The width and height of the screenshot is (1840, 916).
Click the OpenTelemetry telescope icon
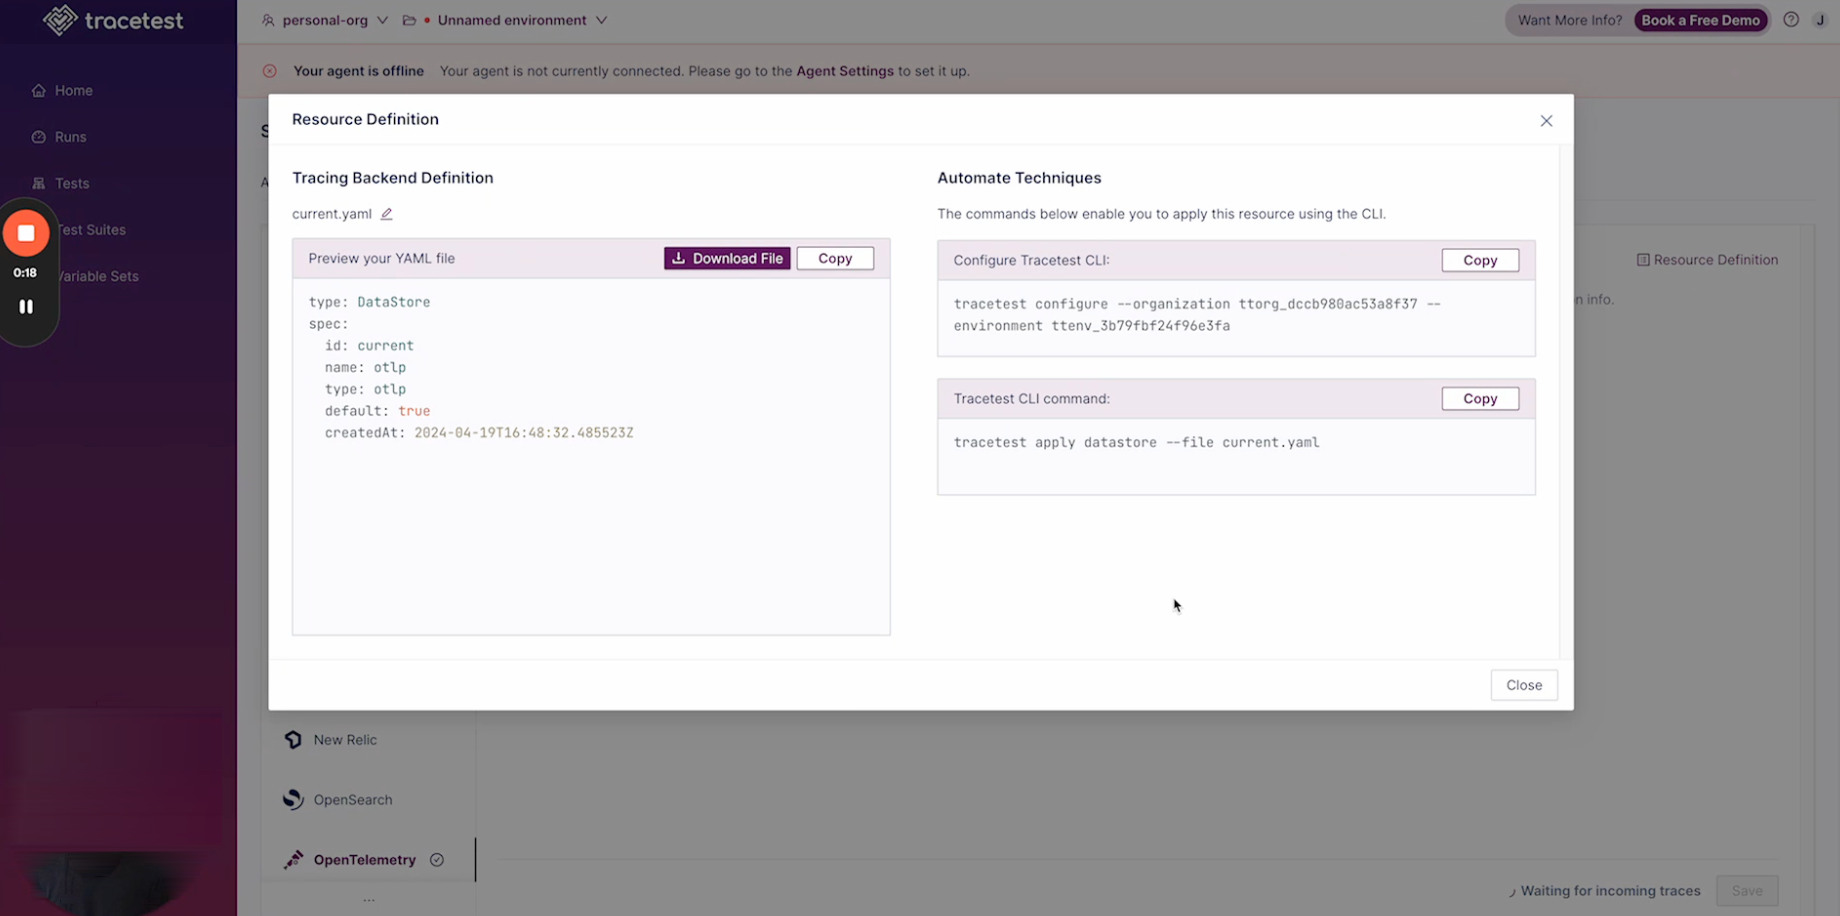293,860
